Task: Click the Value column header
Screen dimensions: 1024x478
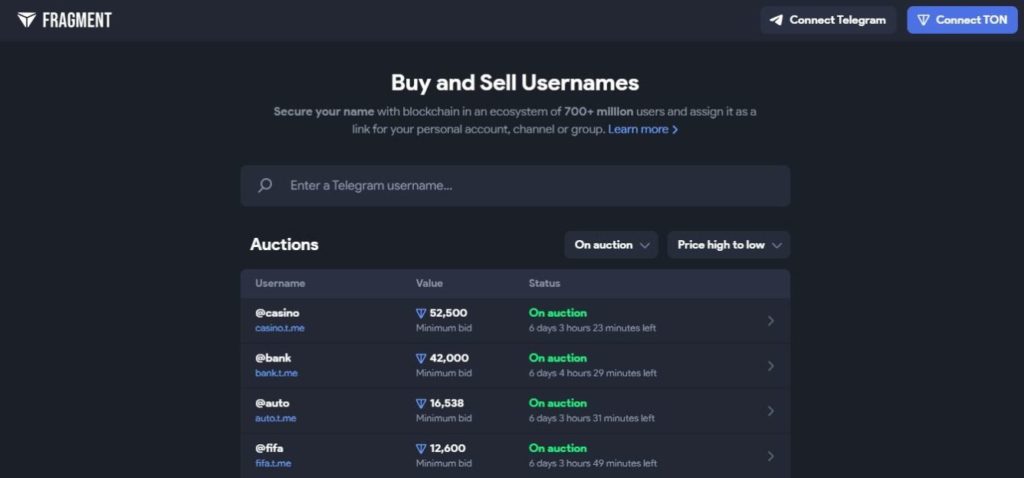Action: (429, 283)
